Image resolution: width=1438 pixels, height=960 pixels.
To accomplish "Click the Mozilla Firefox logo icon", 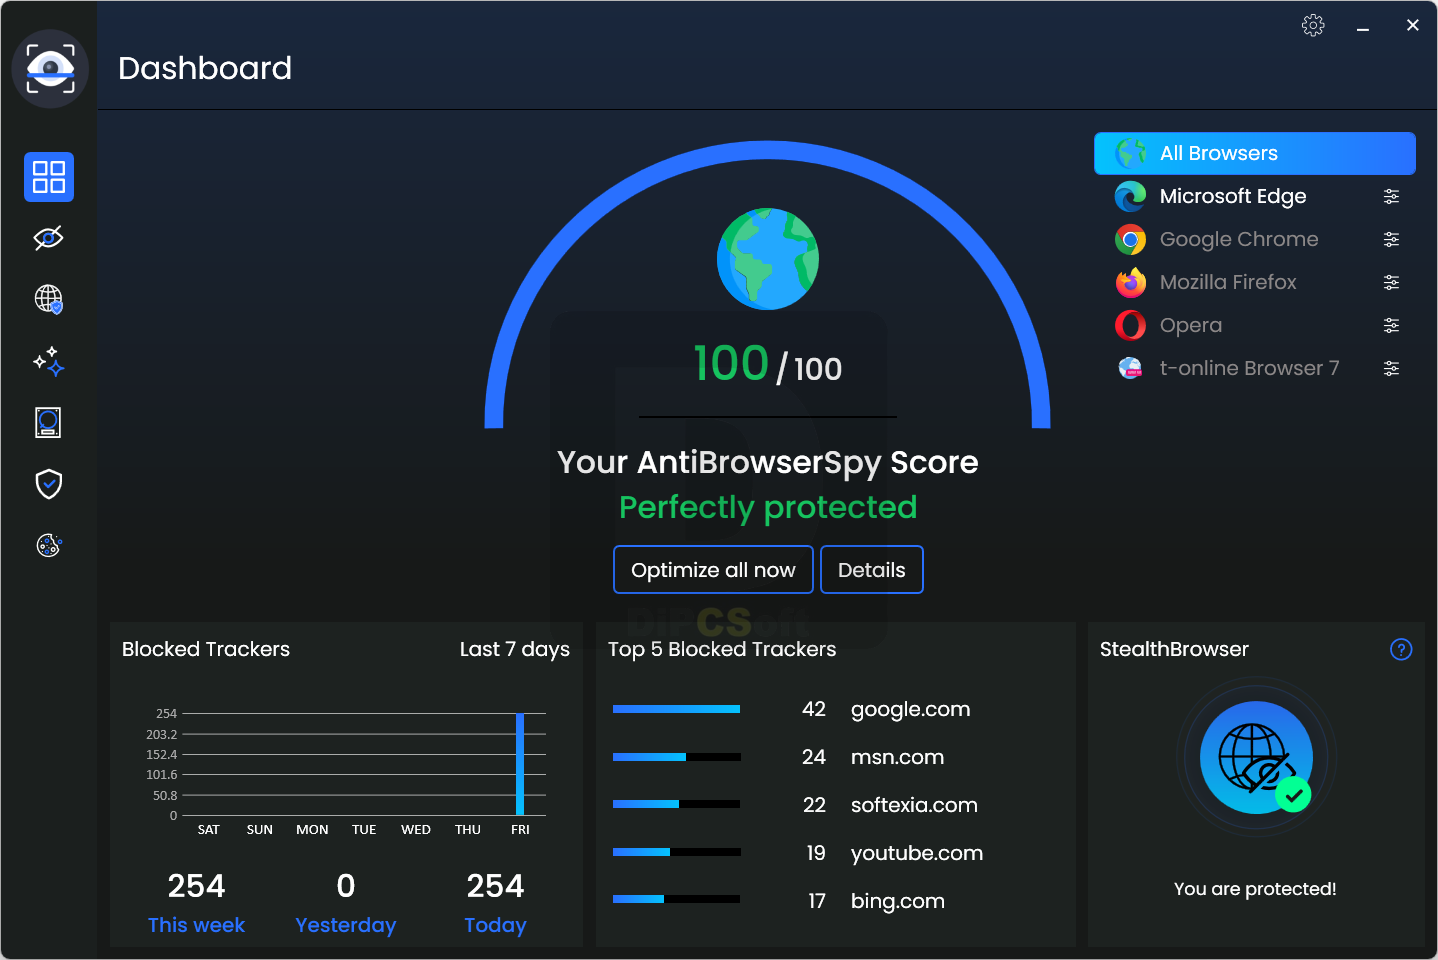I will click(1130, 282).
